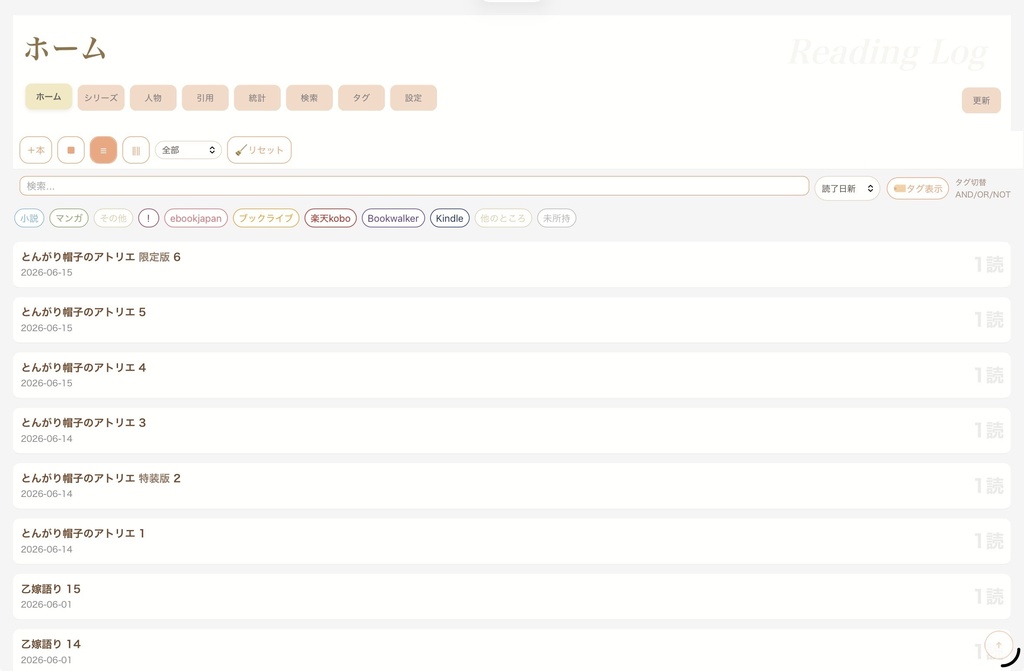Click the reset broom button
The height and width of the screenshot is (671, 1024).
point(259,150)
